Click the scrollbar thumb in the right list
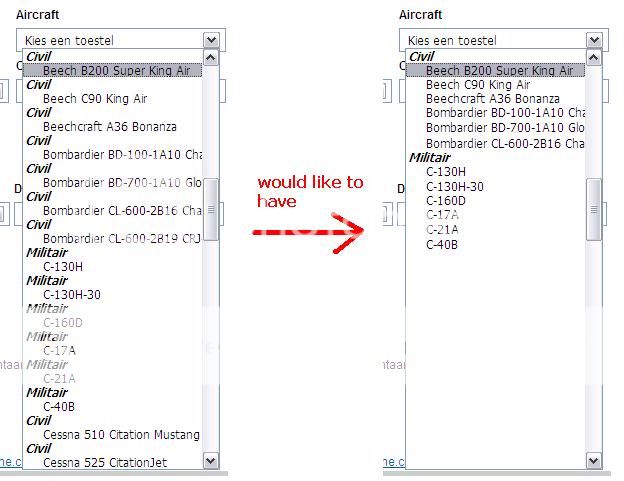 coord(594,209)
